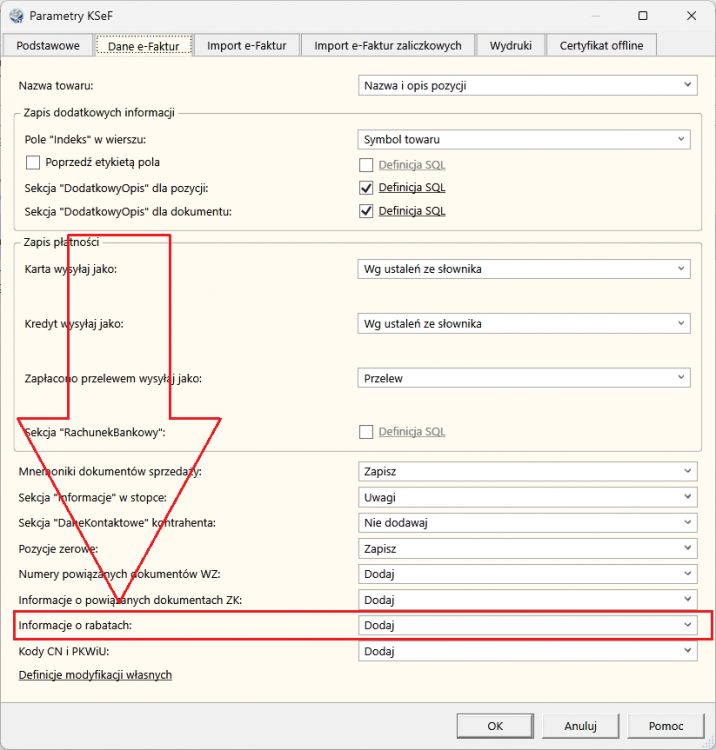716x750 pixels.
Task: Uncheck Definicja SQL checkbox for DodatkowyOpis dla dokumentu
Action: click(x=366, y=211)
